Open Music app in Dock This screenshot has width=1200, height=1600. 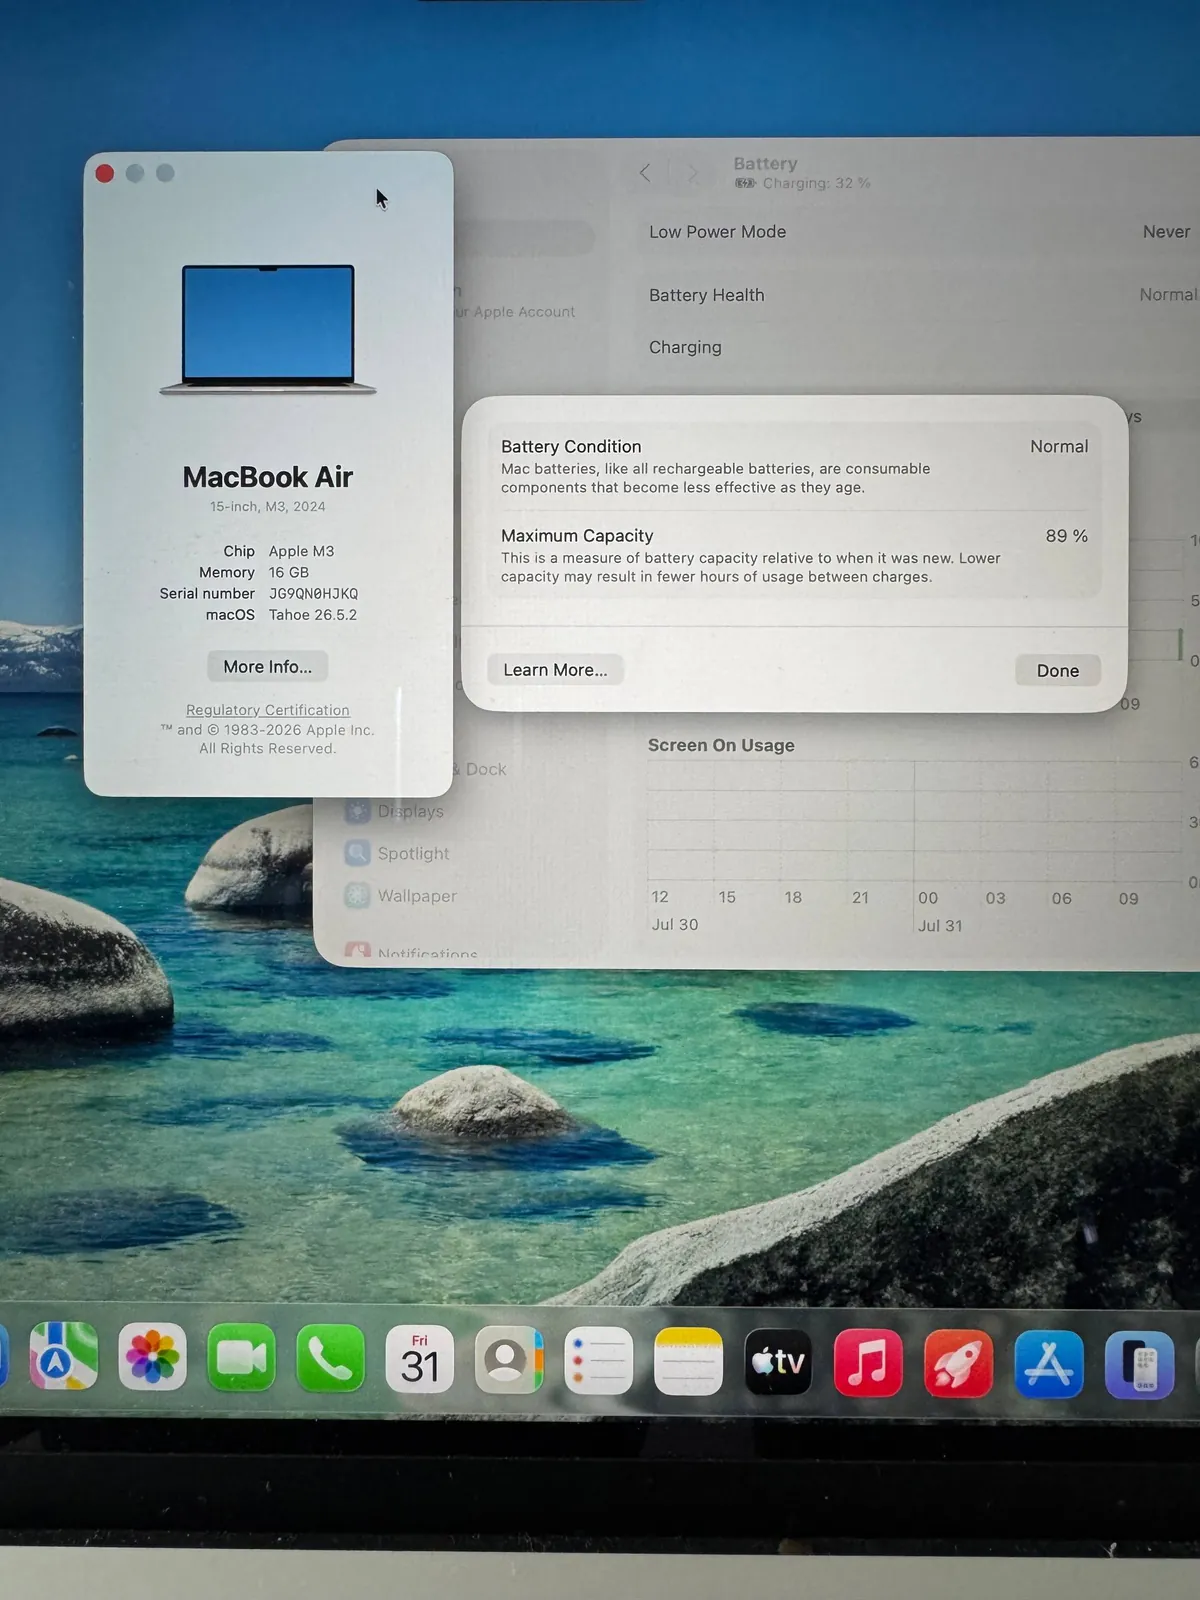pos(868,1363)
